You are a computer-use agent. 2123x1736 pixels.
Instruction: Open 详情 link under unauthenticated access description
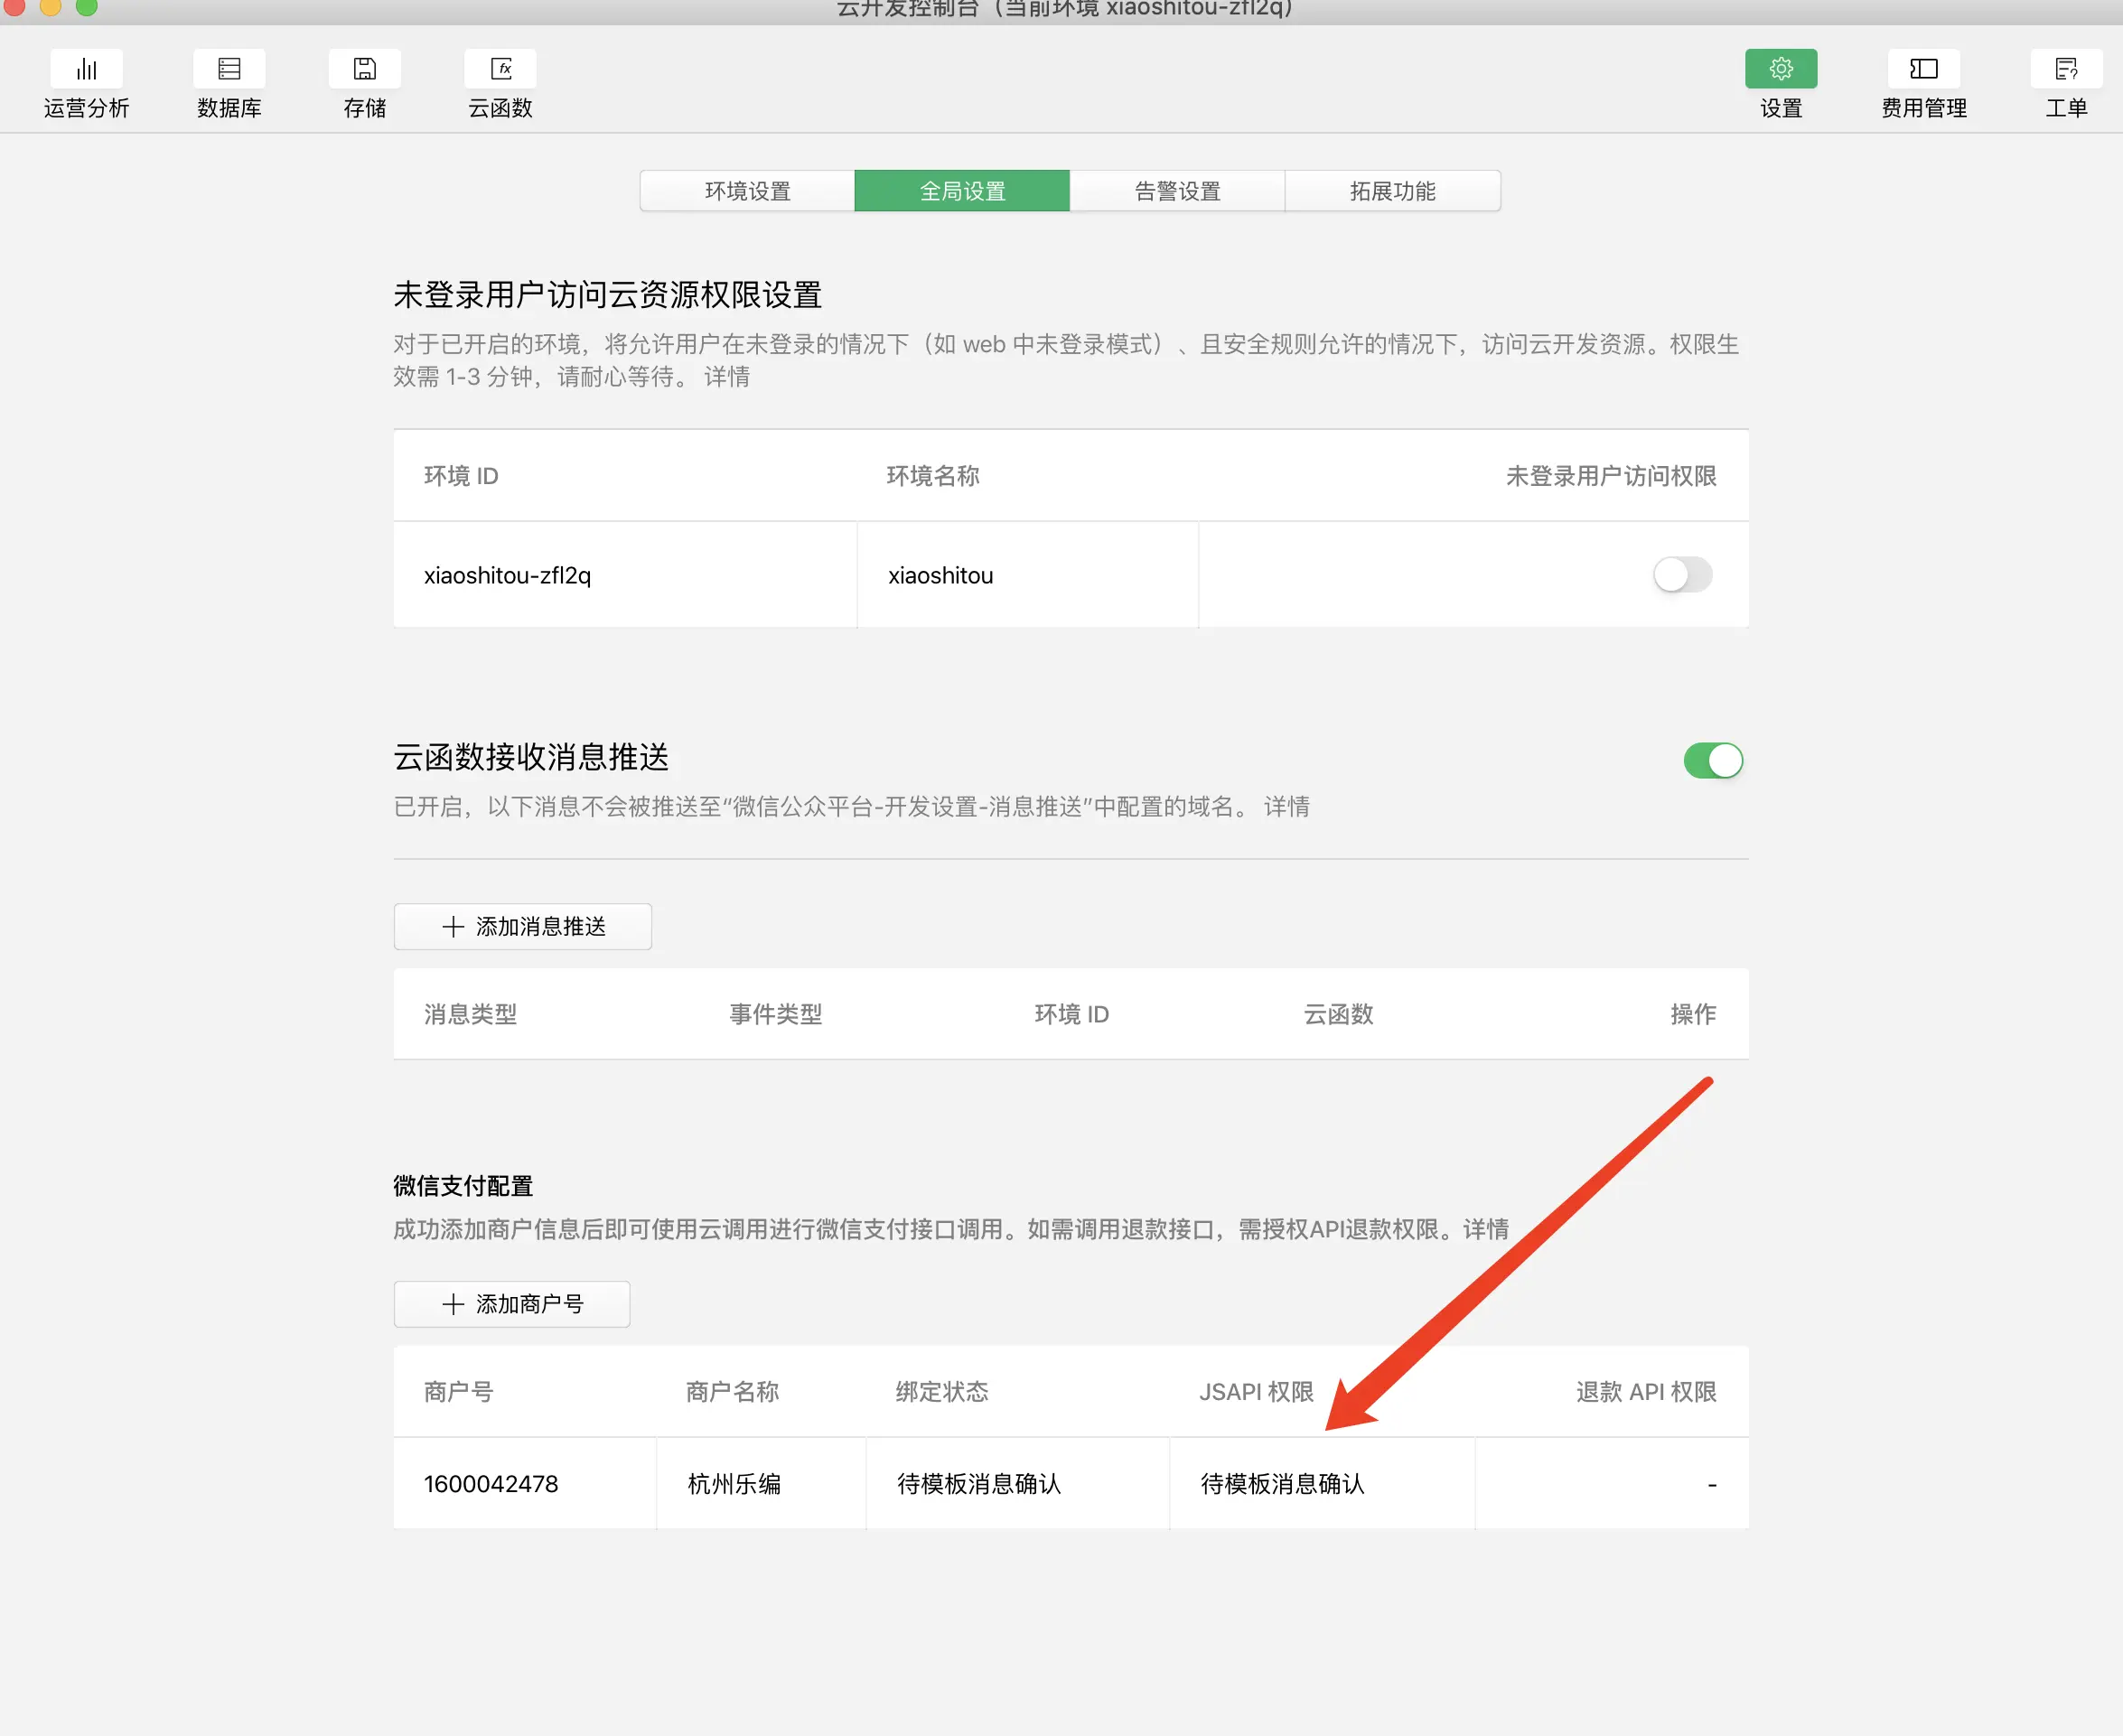(x=726, y=377)
